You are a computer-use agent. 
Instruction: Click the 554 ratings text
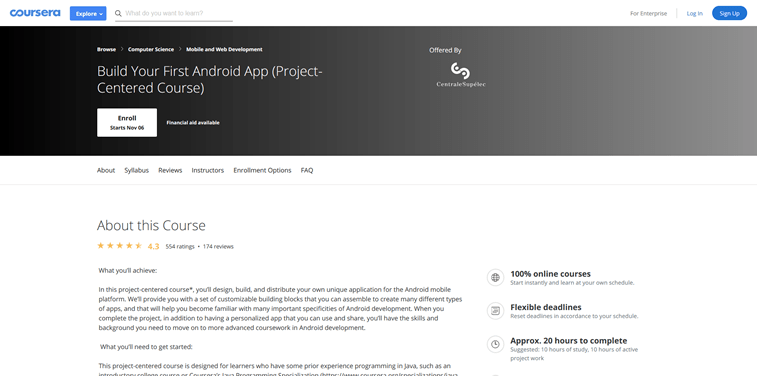(180, 246)
